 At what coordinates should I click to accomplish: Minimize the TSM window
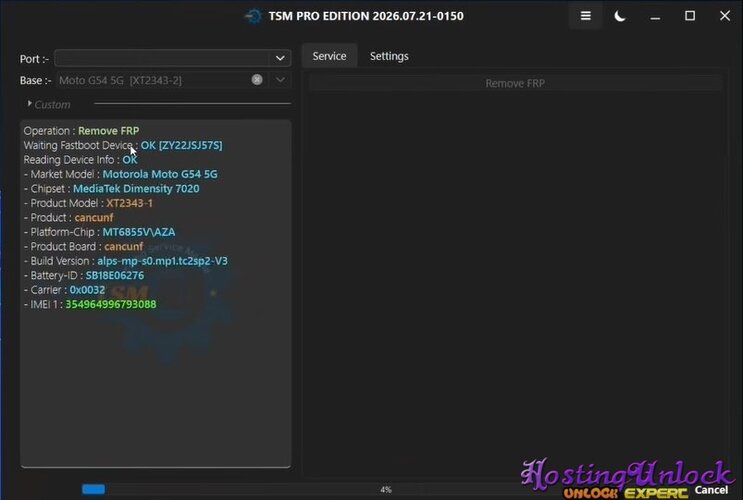point(655,16)
